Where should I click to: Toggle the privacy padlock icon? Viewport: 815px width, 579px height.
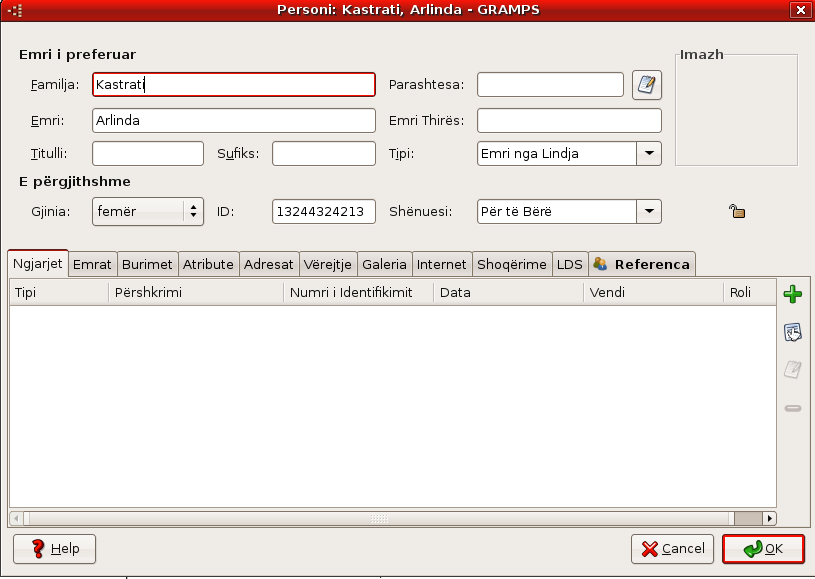tap(737, 211)
